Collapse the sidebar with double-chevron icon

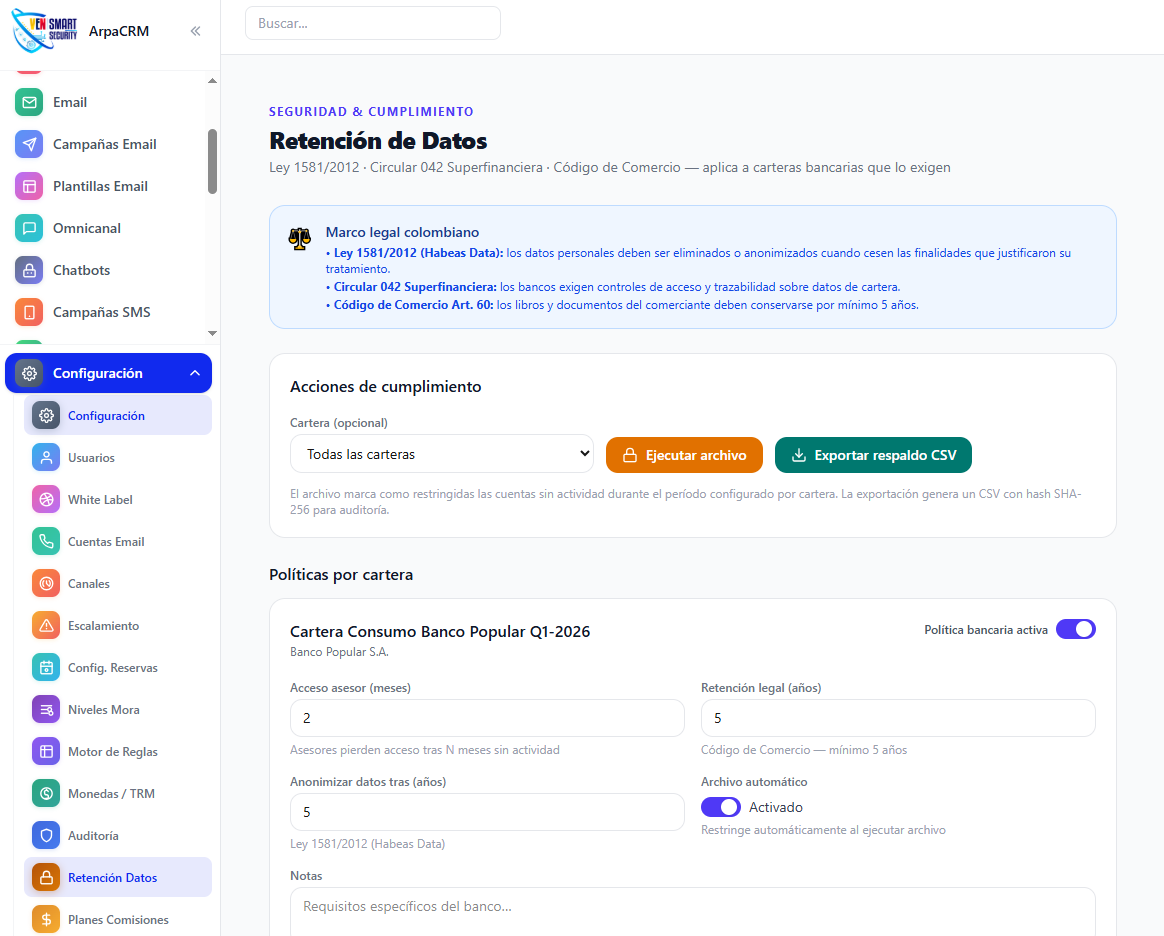[x=195, y=30]
